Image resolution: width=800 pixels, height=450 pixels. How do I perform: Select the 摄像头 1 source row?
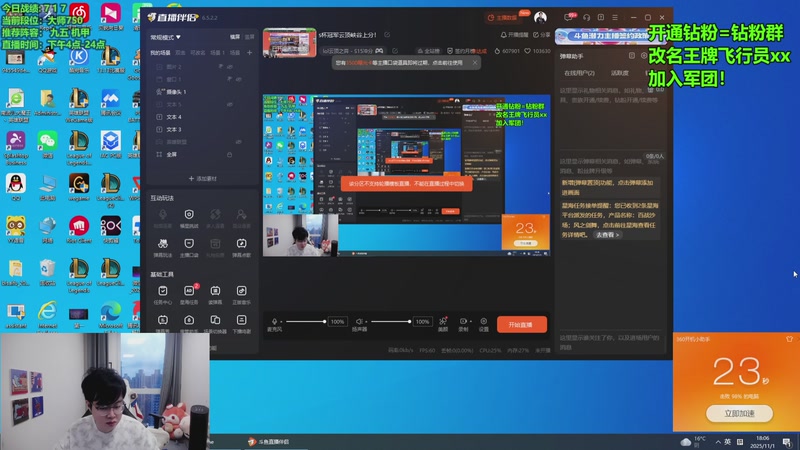point(202,92)
